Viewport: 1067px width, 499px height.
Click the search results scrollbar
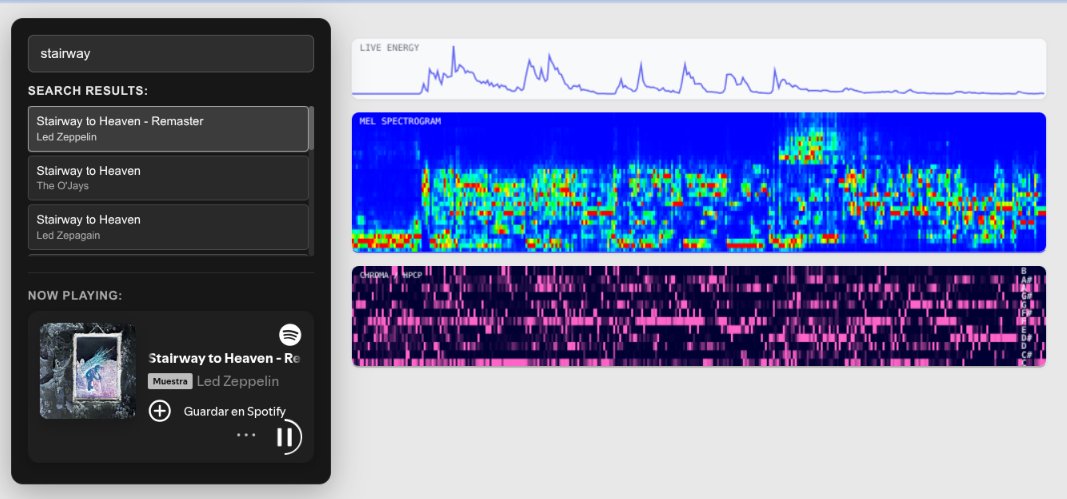click(x=312, y=128)
